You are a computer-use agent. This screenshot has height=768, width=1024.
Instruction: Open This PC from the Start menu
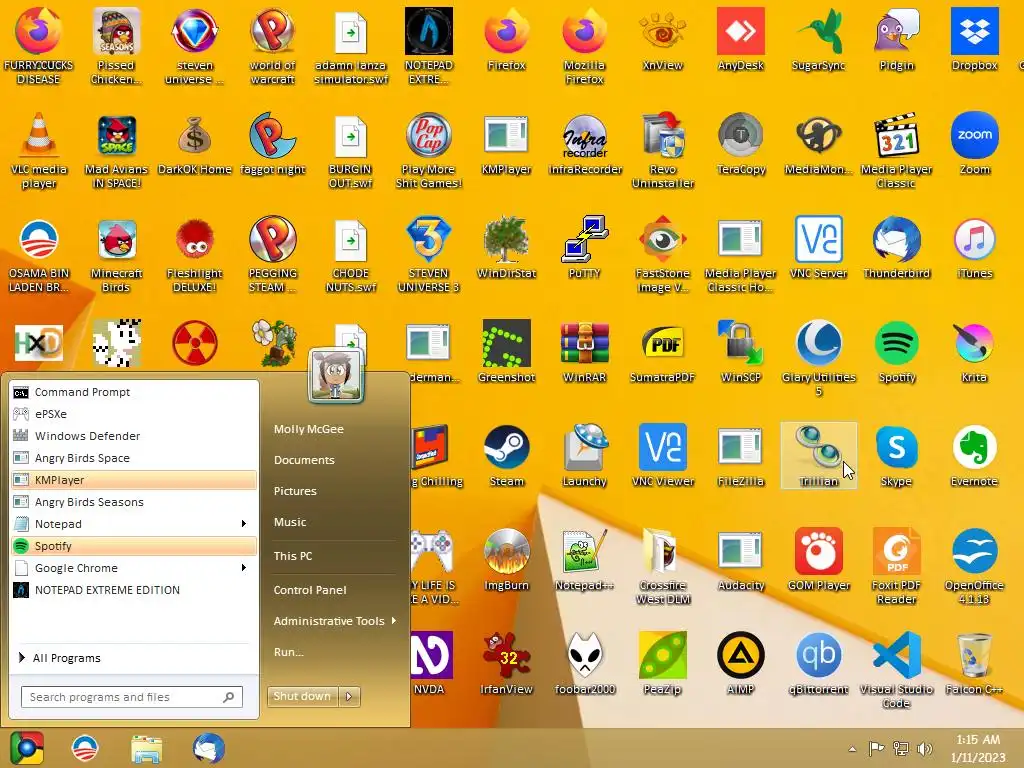(x=293, y=556)
